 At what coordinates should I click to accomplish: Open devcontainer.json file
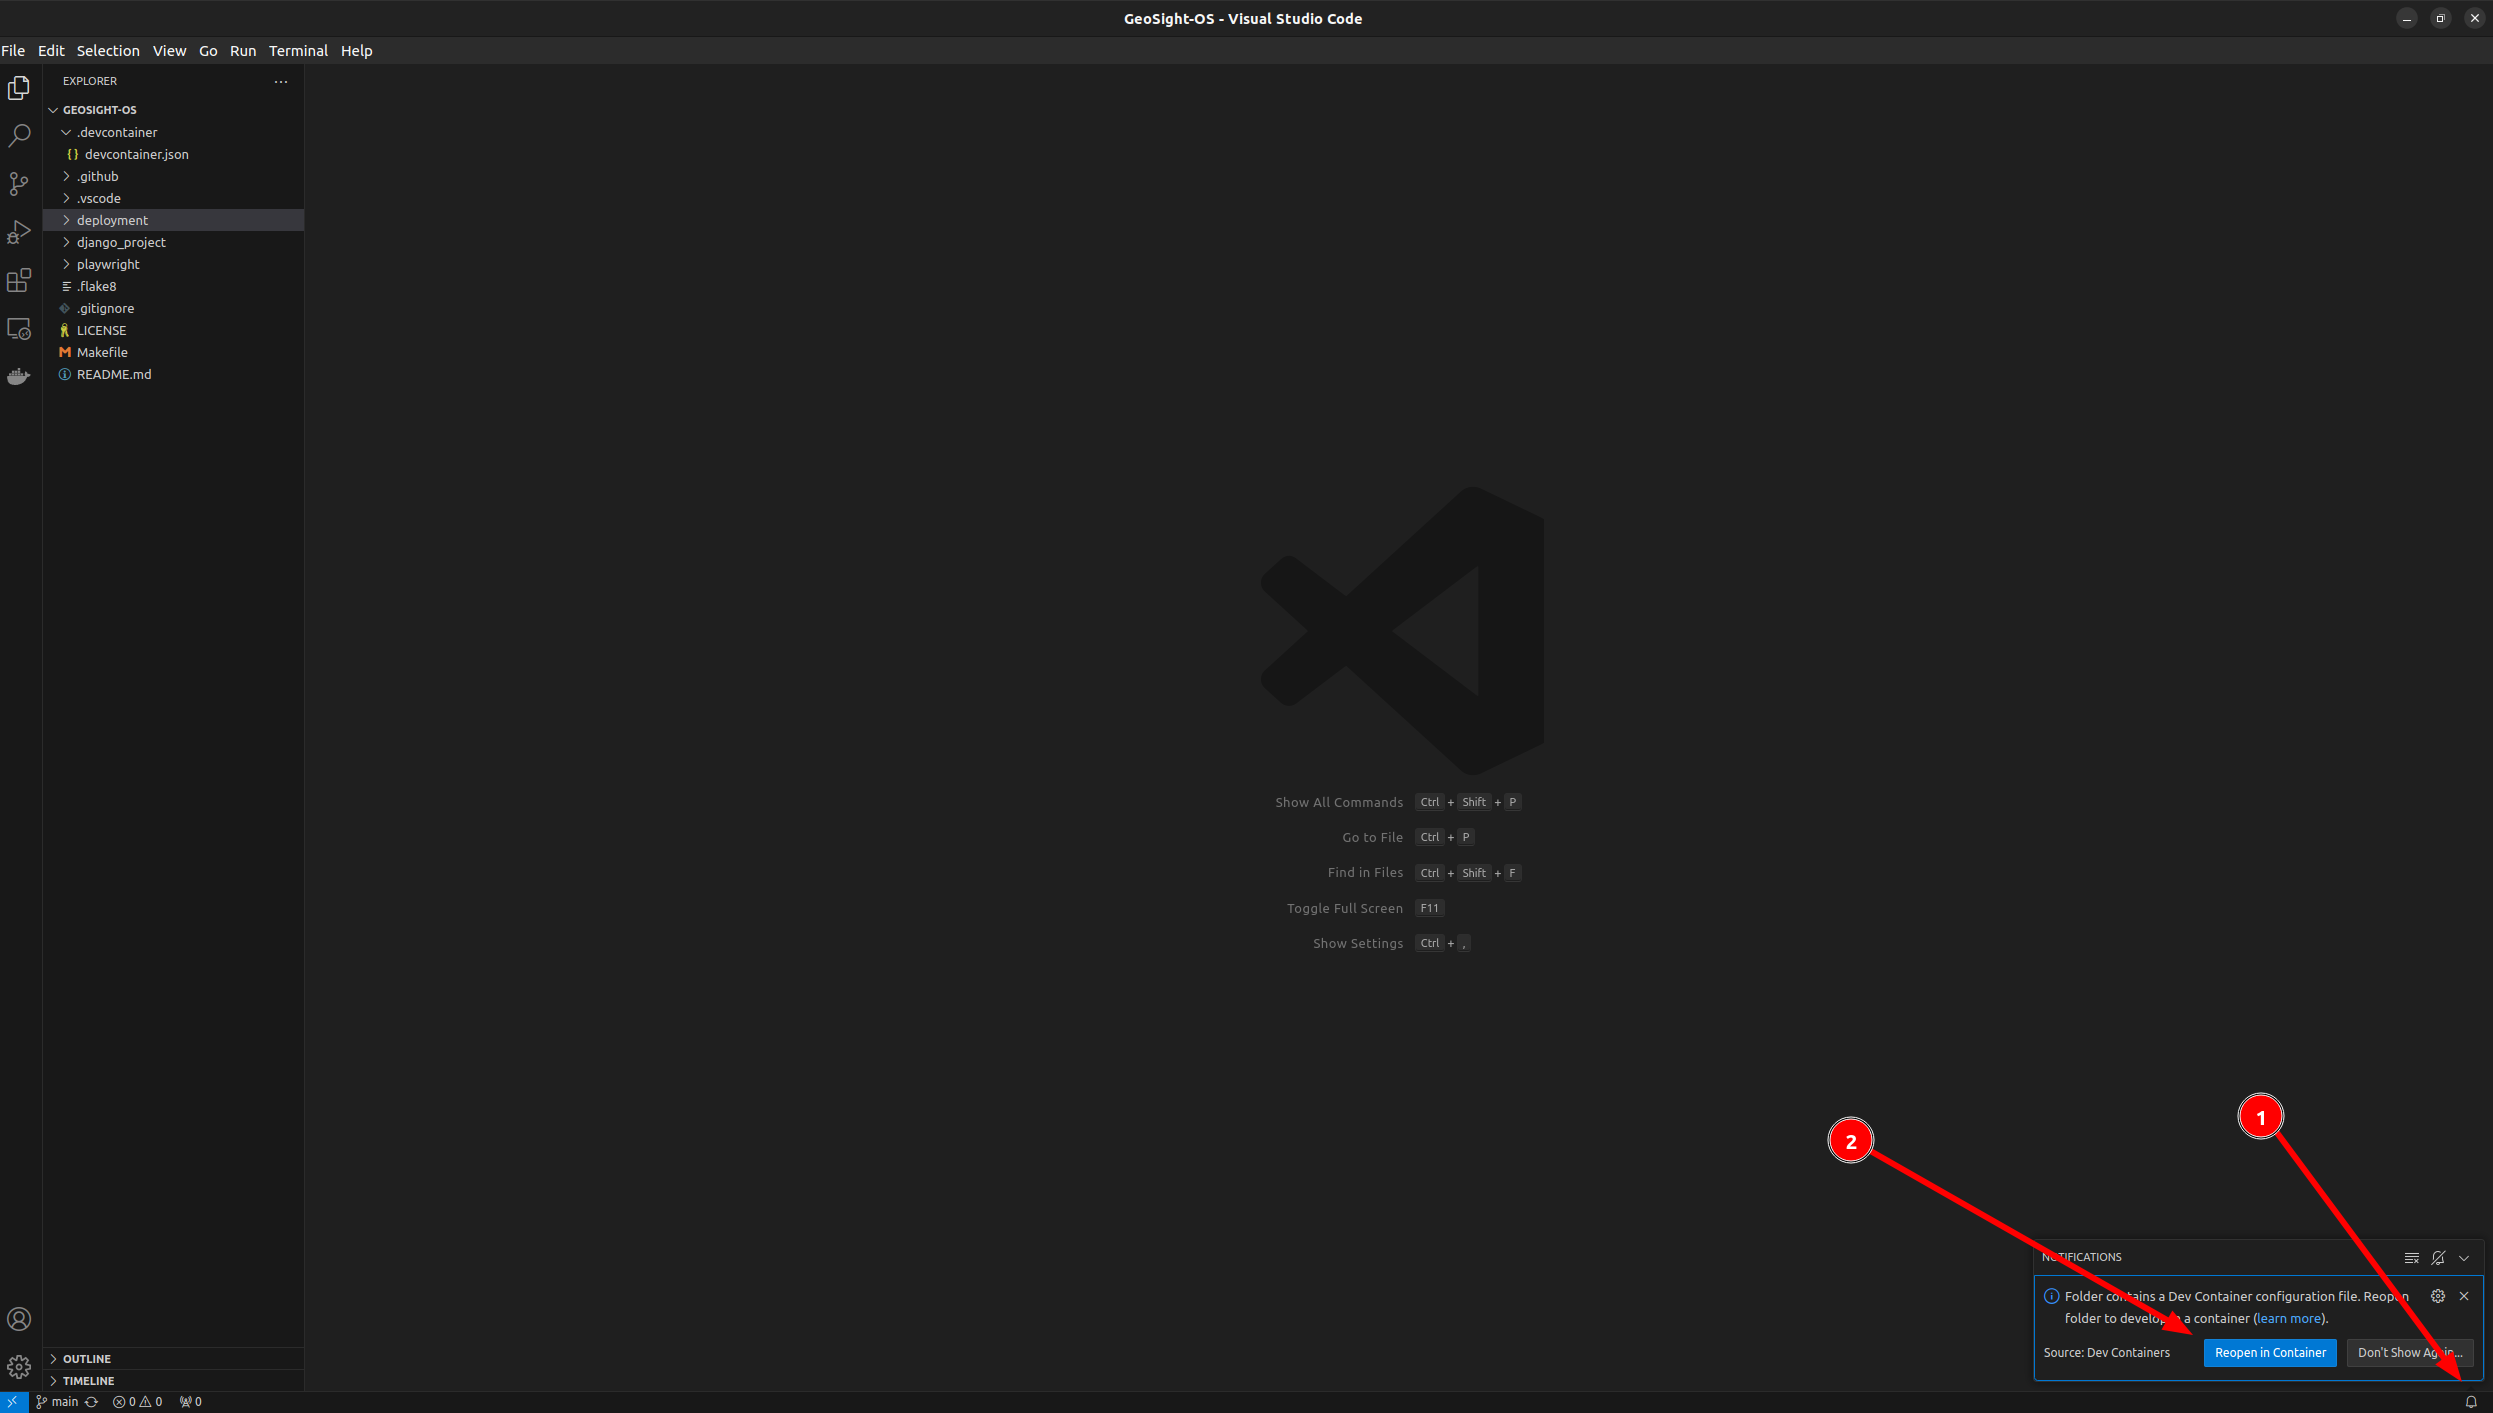[173, 154]
